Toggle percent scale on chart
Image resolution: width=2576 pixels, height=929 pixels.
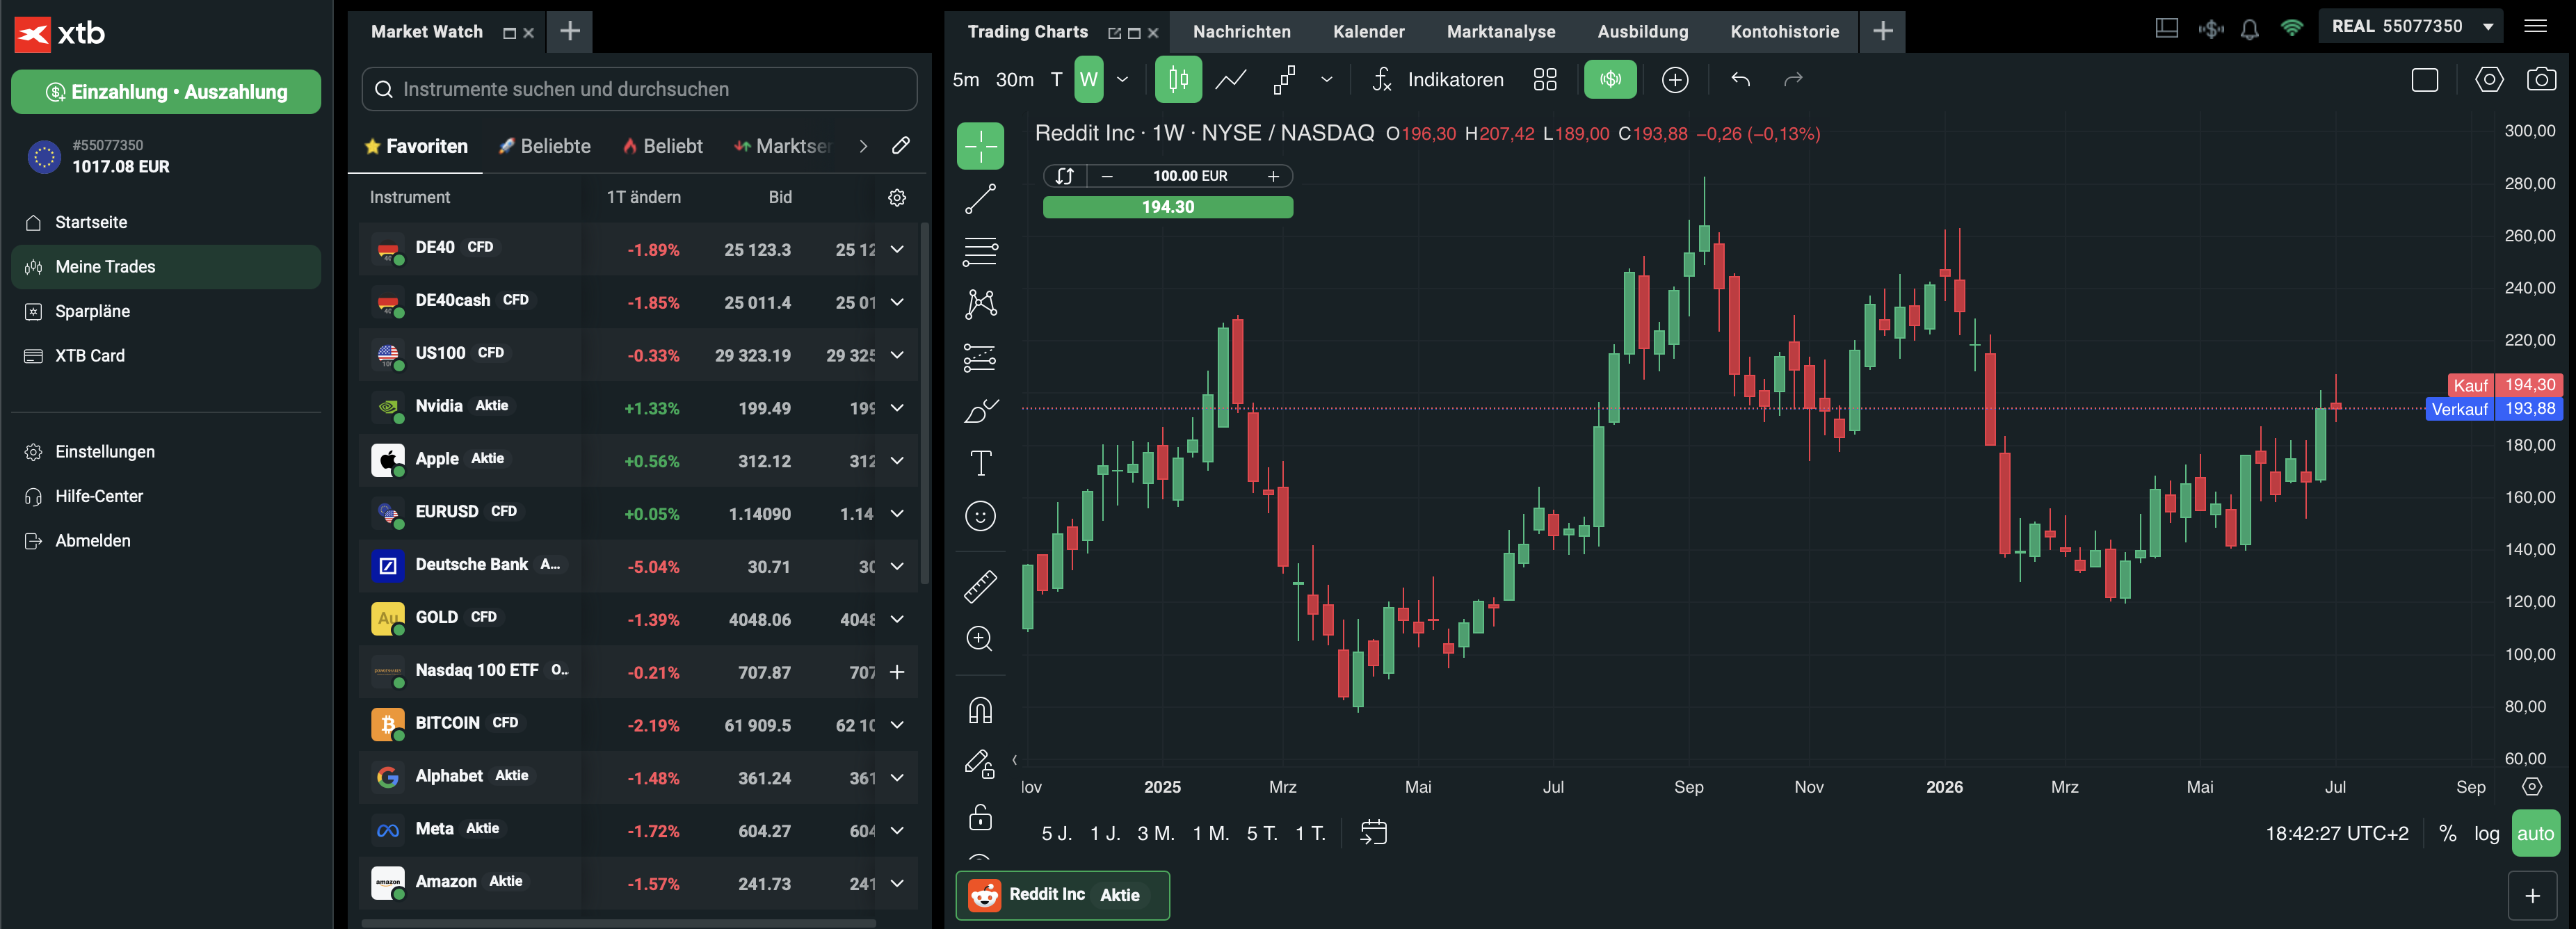[2447, 834]
